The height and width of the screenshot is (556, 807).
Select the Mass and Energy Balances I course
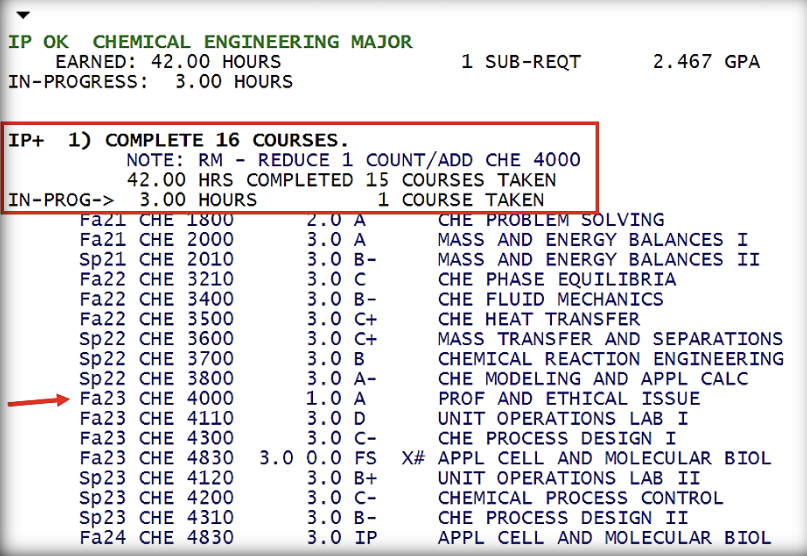594,240
